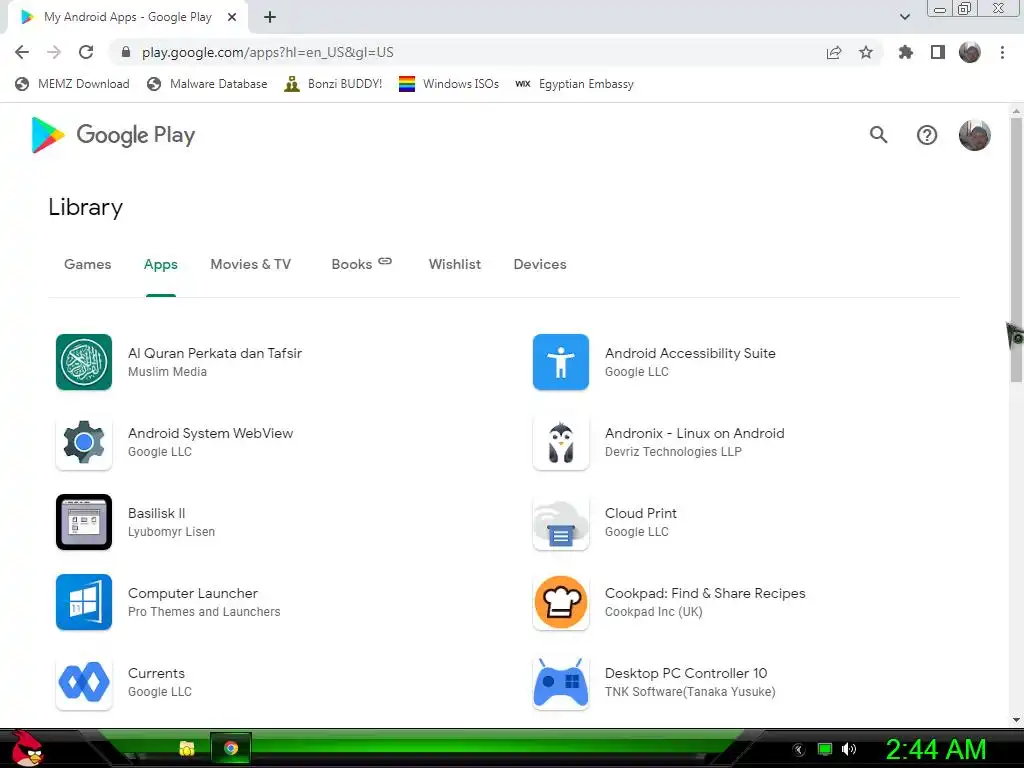Open the Angry Birds start button on taskbar
This screenshot has height=768, width=1024.
[27, 748]
